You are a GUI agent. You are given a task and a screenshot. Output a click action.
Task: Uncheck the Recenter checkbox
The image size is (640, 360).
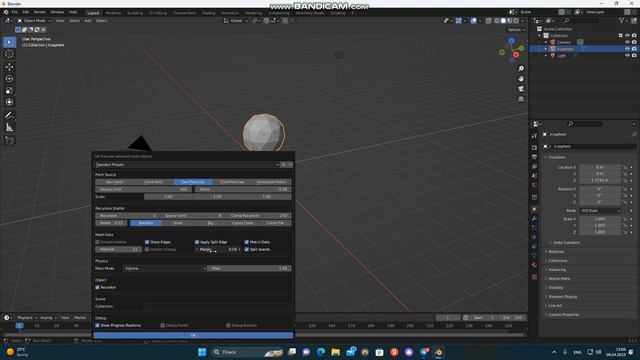coord(98,287)
